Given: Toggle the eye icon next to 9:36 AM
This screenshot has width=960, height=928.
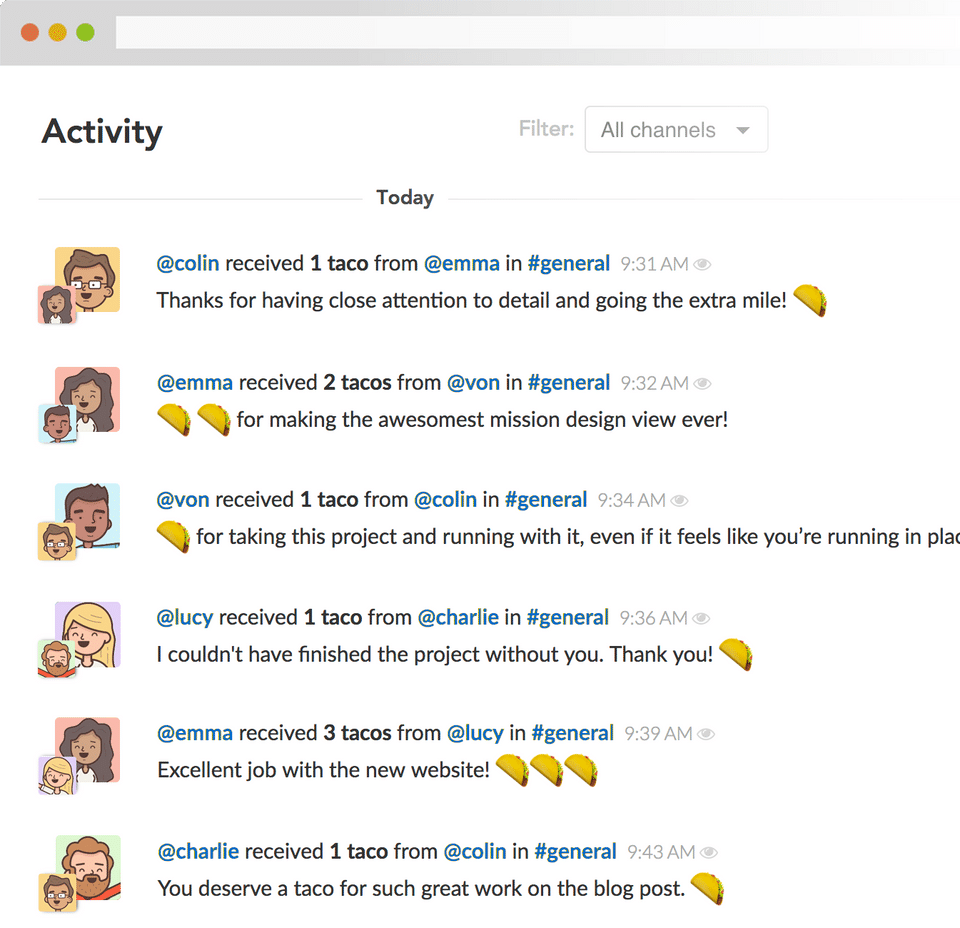Looking at the screenshot, I should (700, 618).
